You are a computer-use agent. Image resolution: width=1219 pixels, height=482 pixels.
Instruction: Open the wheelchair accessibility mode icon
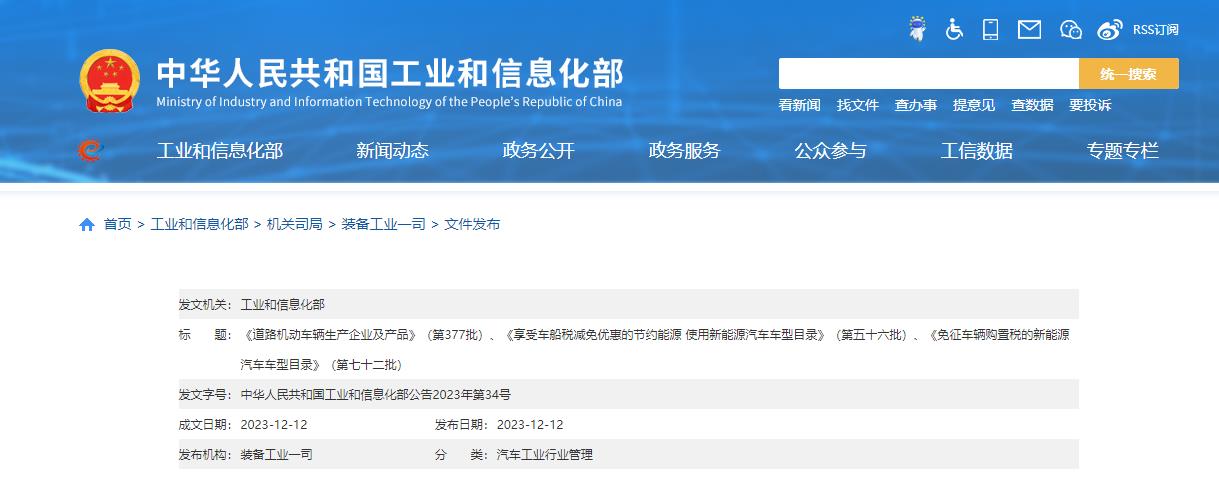pyautogui.click(x=954, y=29)
